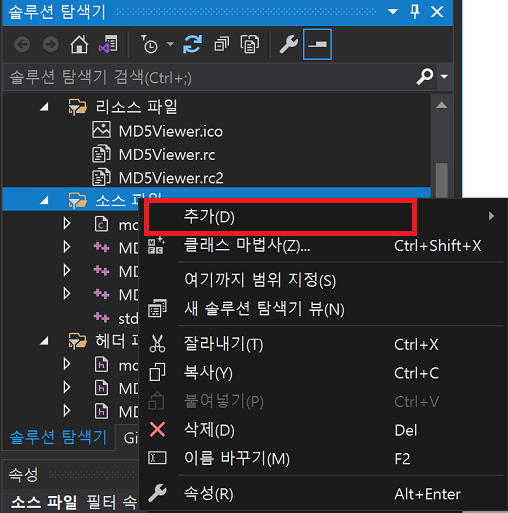Collapse the 소스 파일 folder

pos(44,200)
